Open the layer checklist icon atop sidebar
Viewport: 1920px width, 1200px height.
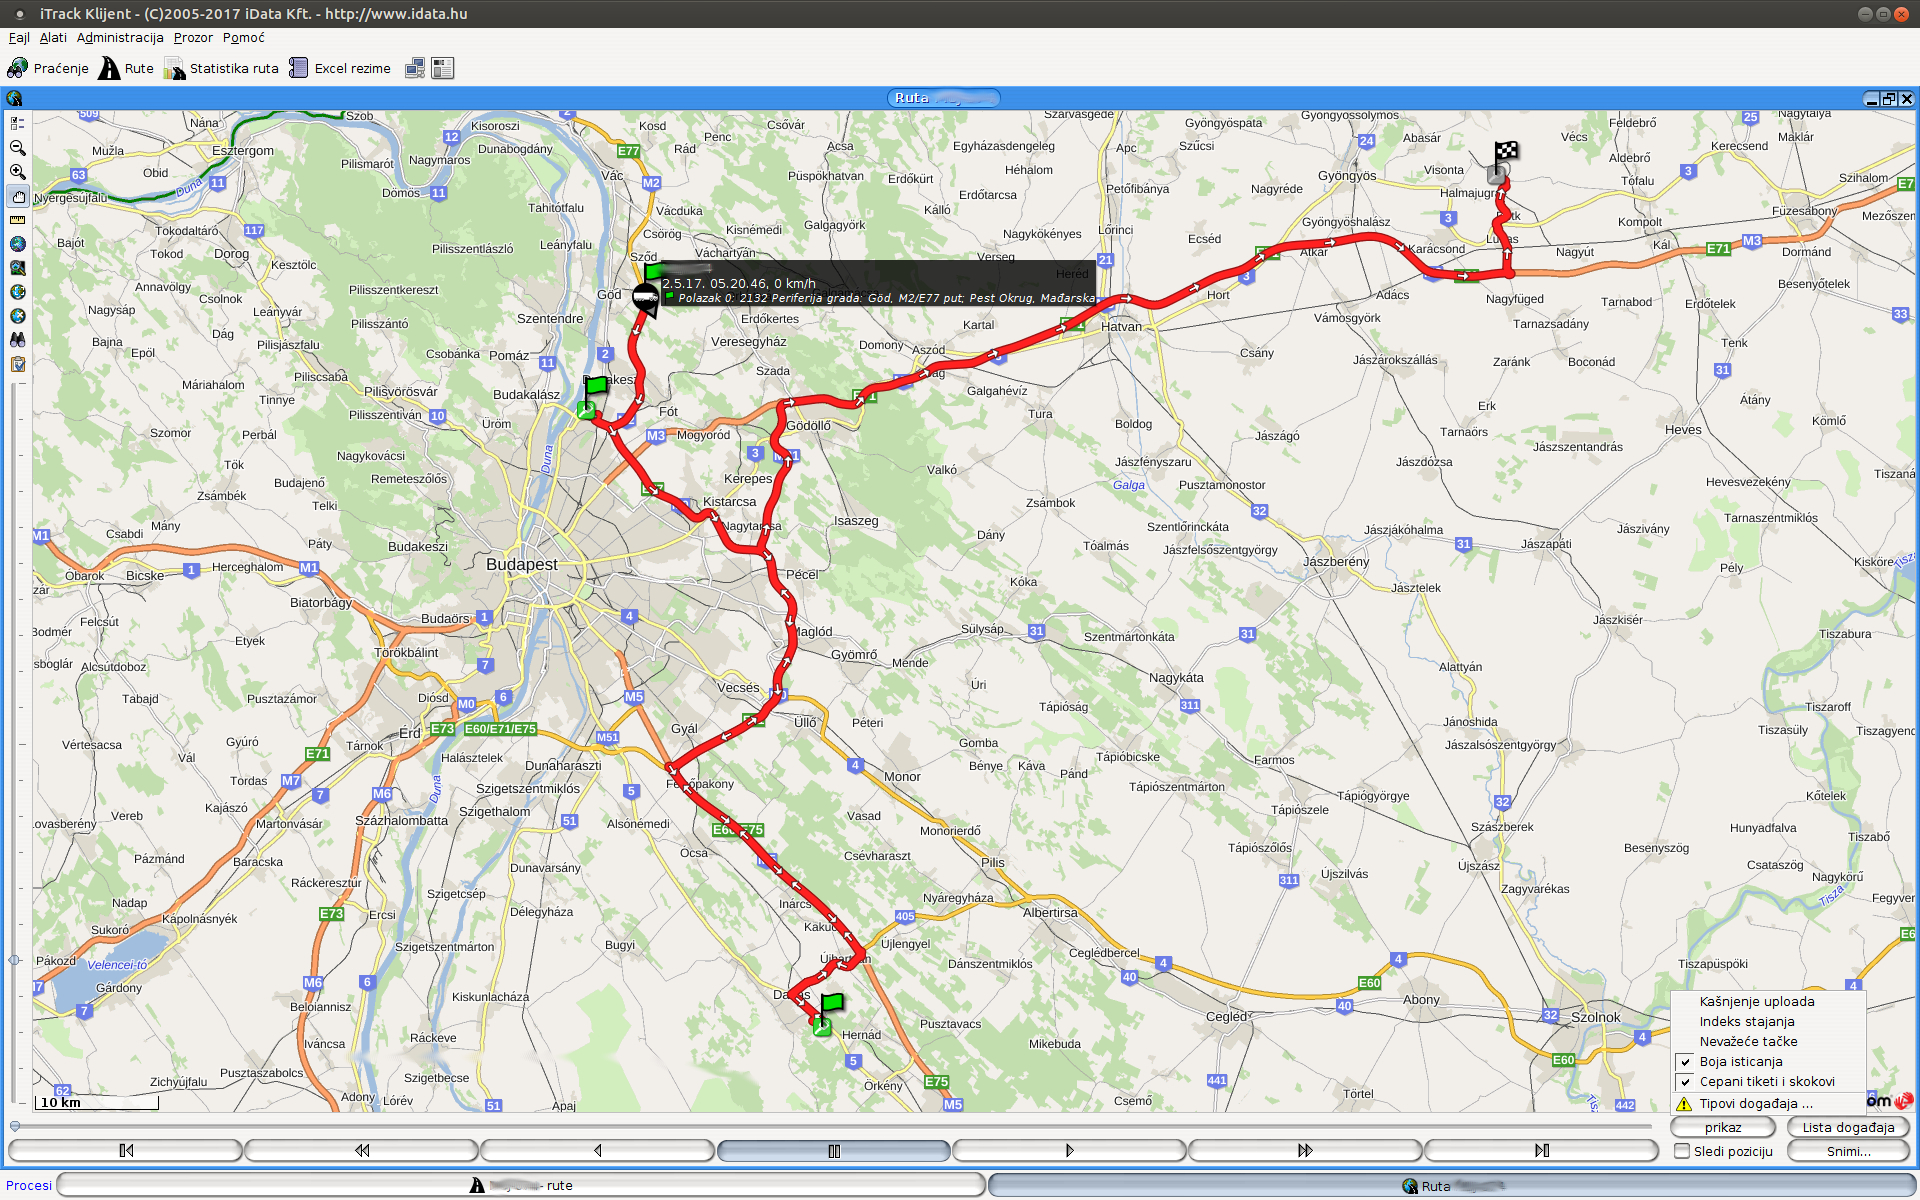(x=17, y=124)
